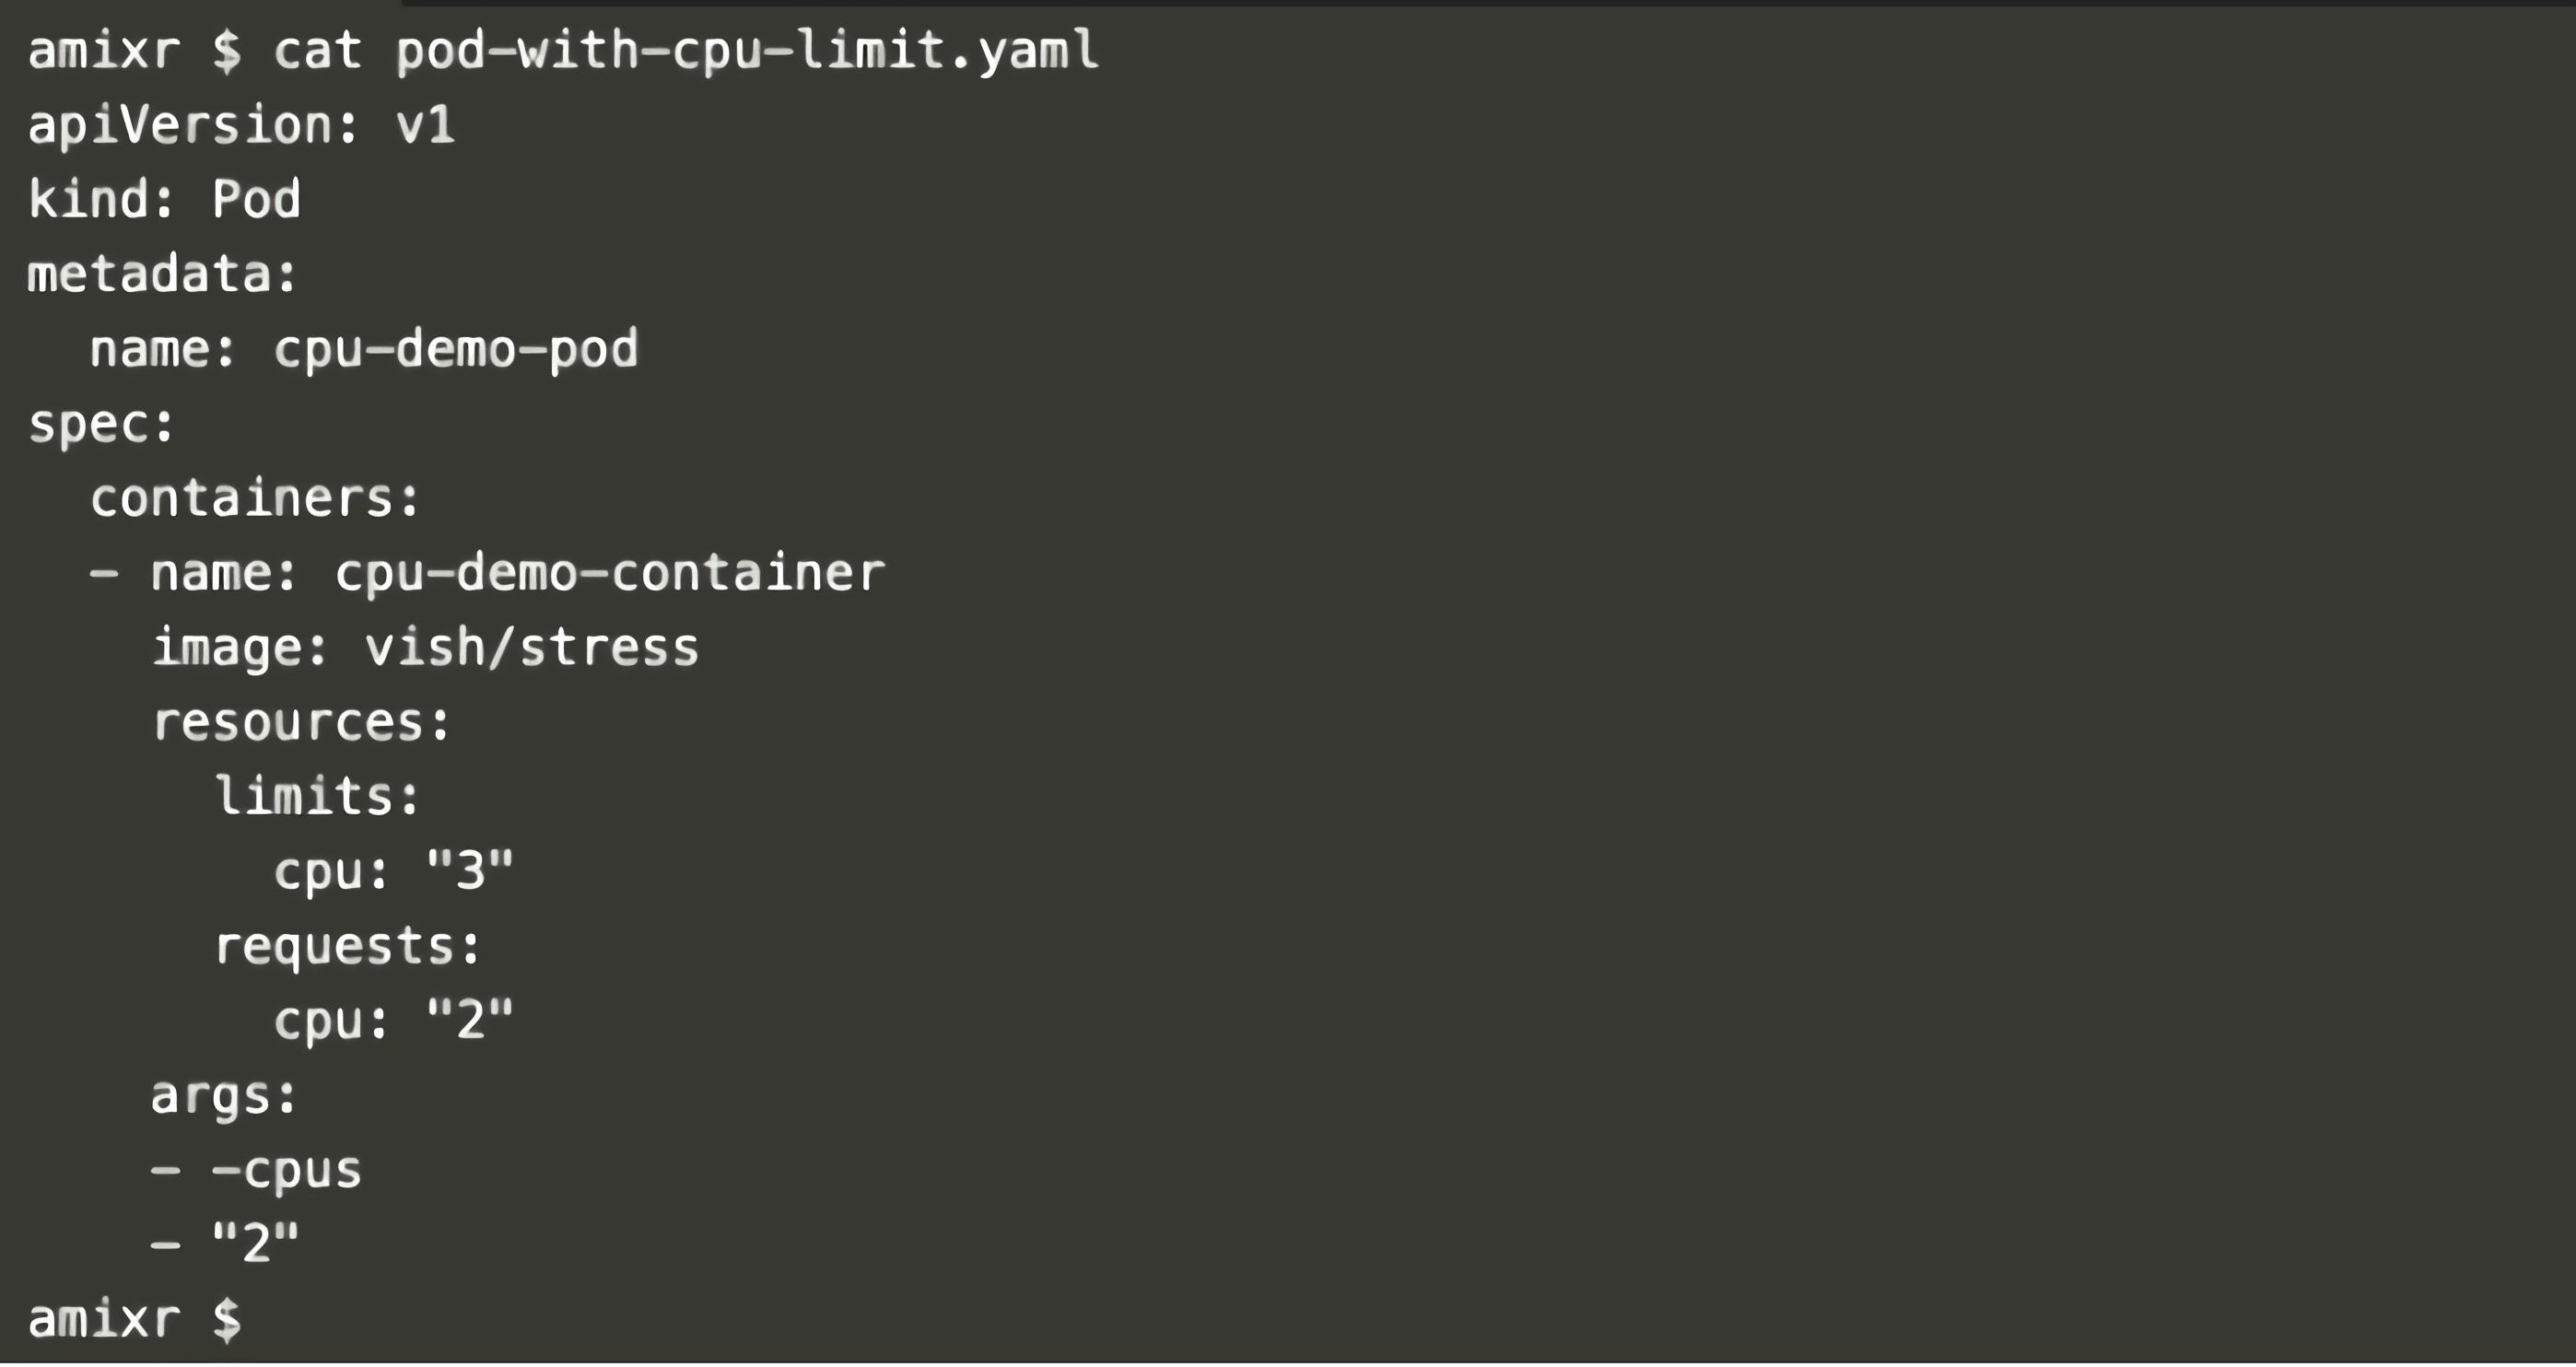Viewport: 2576px width, 1367px height.
Task: Click the resources: key
Action: pyautogui.click(x=301, y=722)
